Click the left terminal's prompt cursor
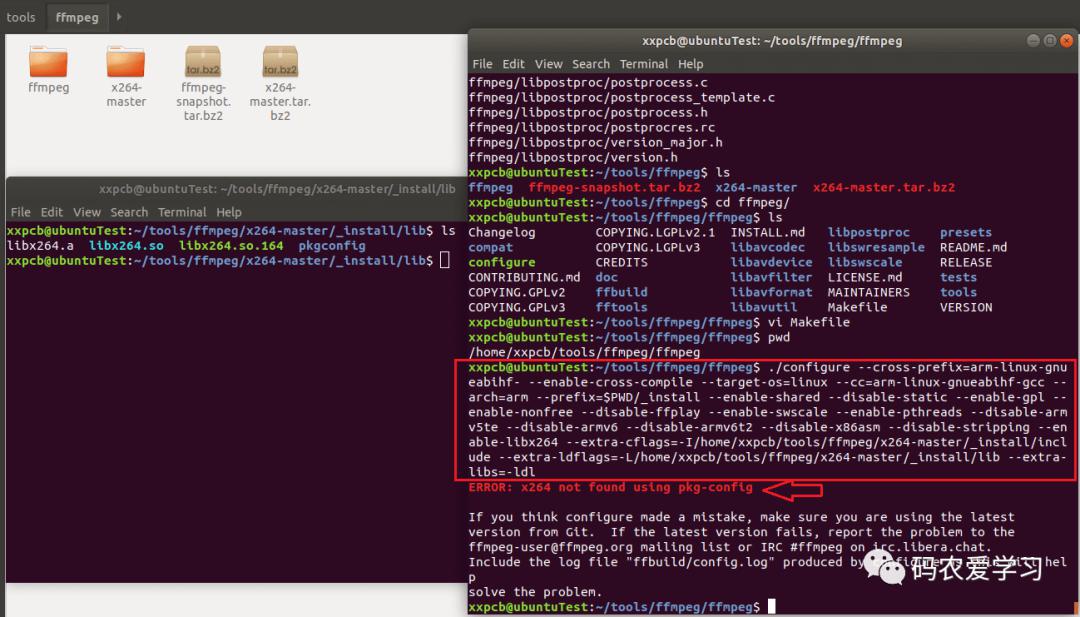Image resolution: width=1080 pixels, height=617 pixels. click(x=445, y=260)
